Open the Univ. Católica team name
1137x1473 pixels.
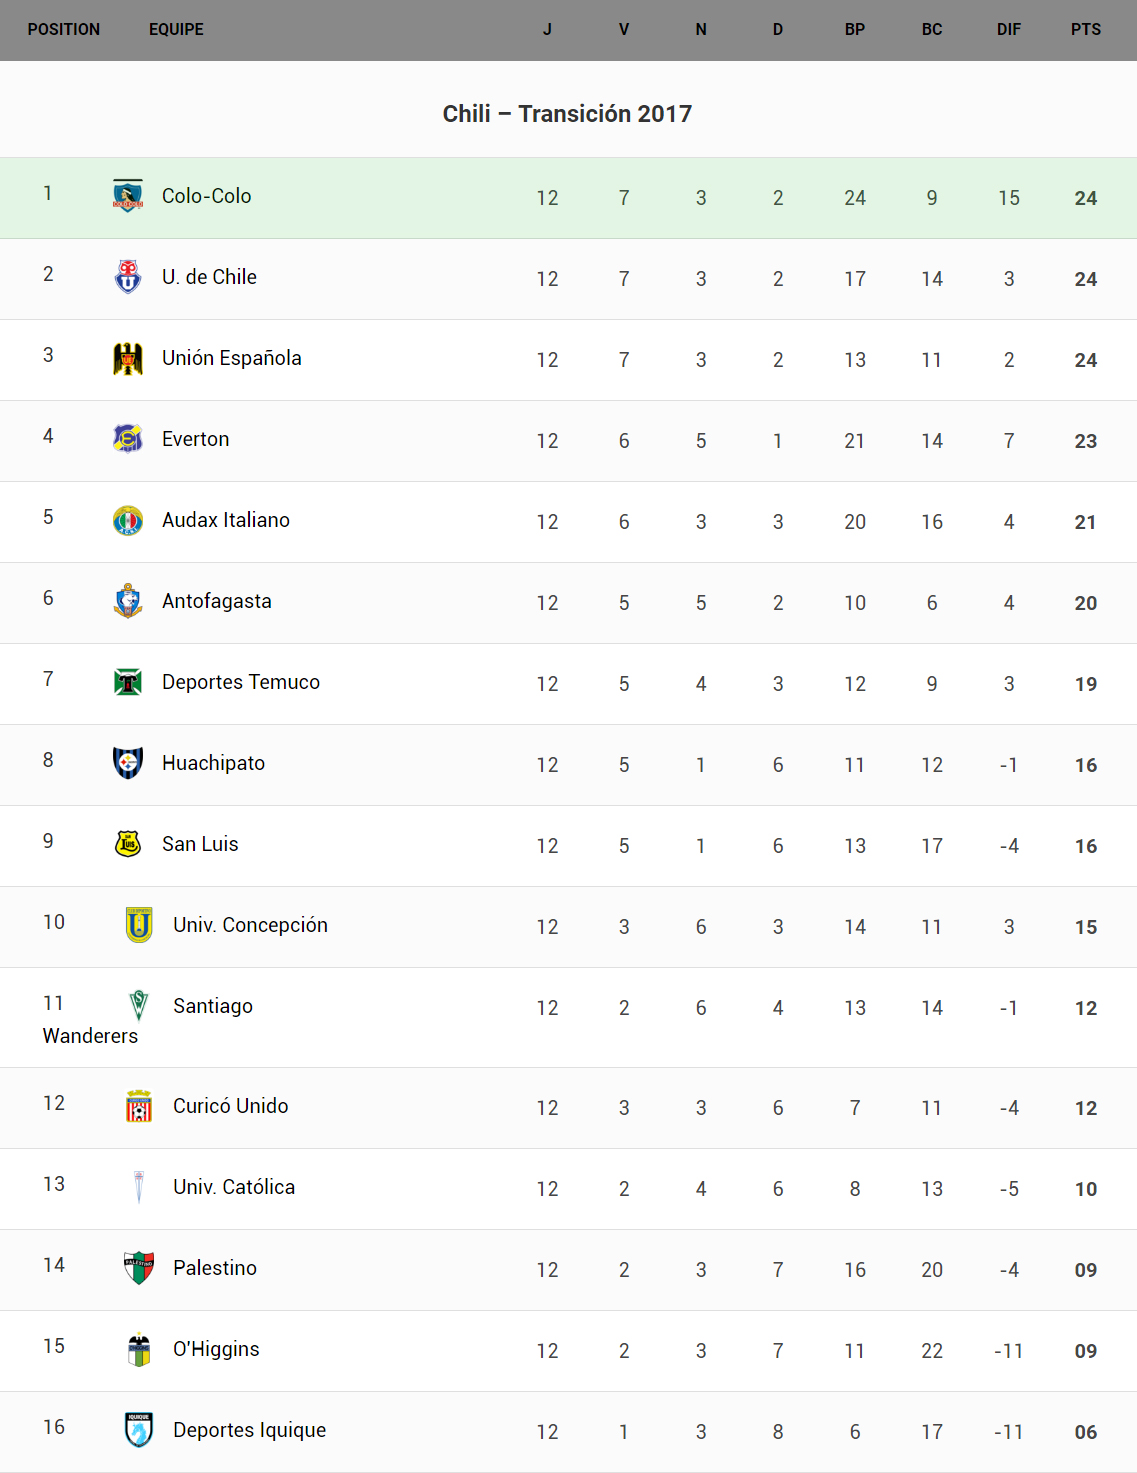(x=234, y=1187)
